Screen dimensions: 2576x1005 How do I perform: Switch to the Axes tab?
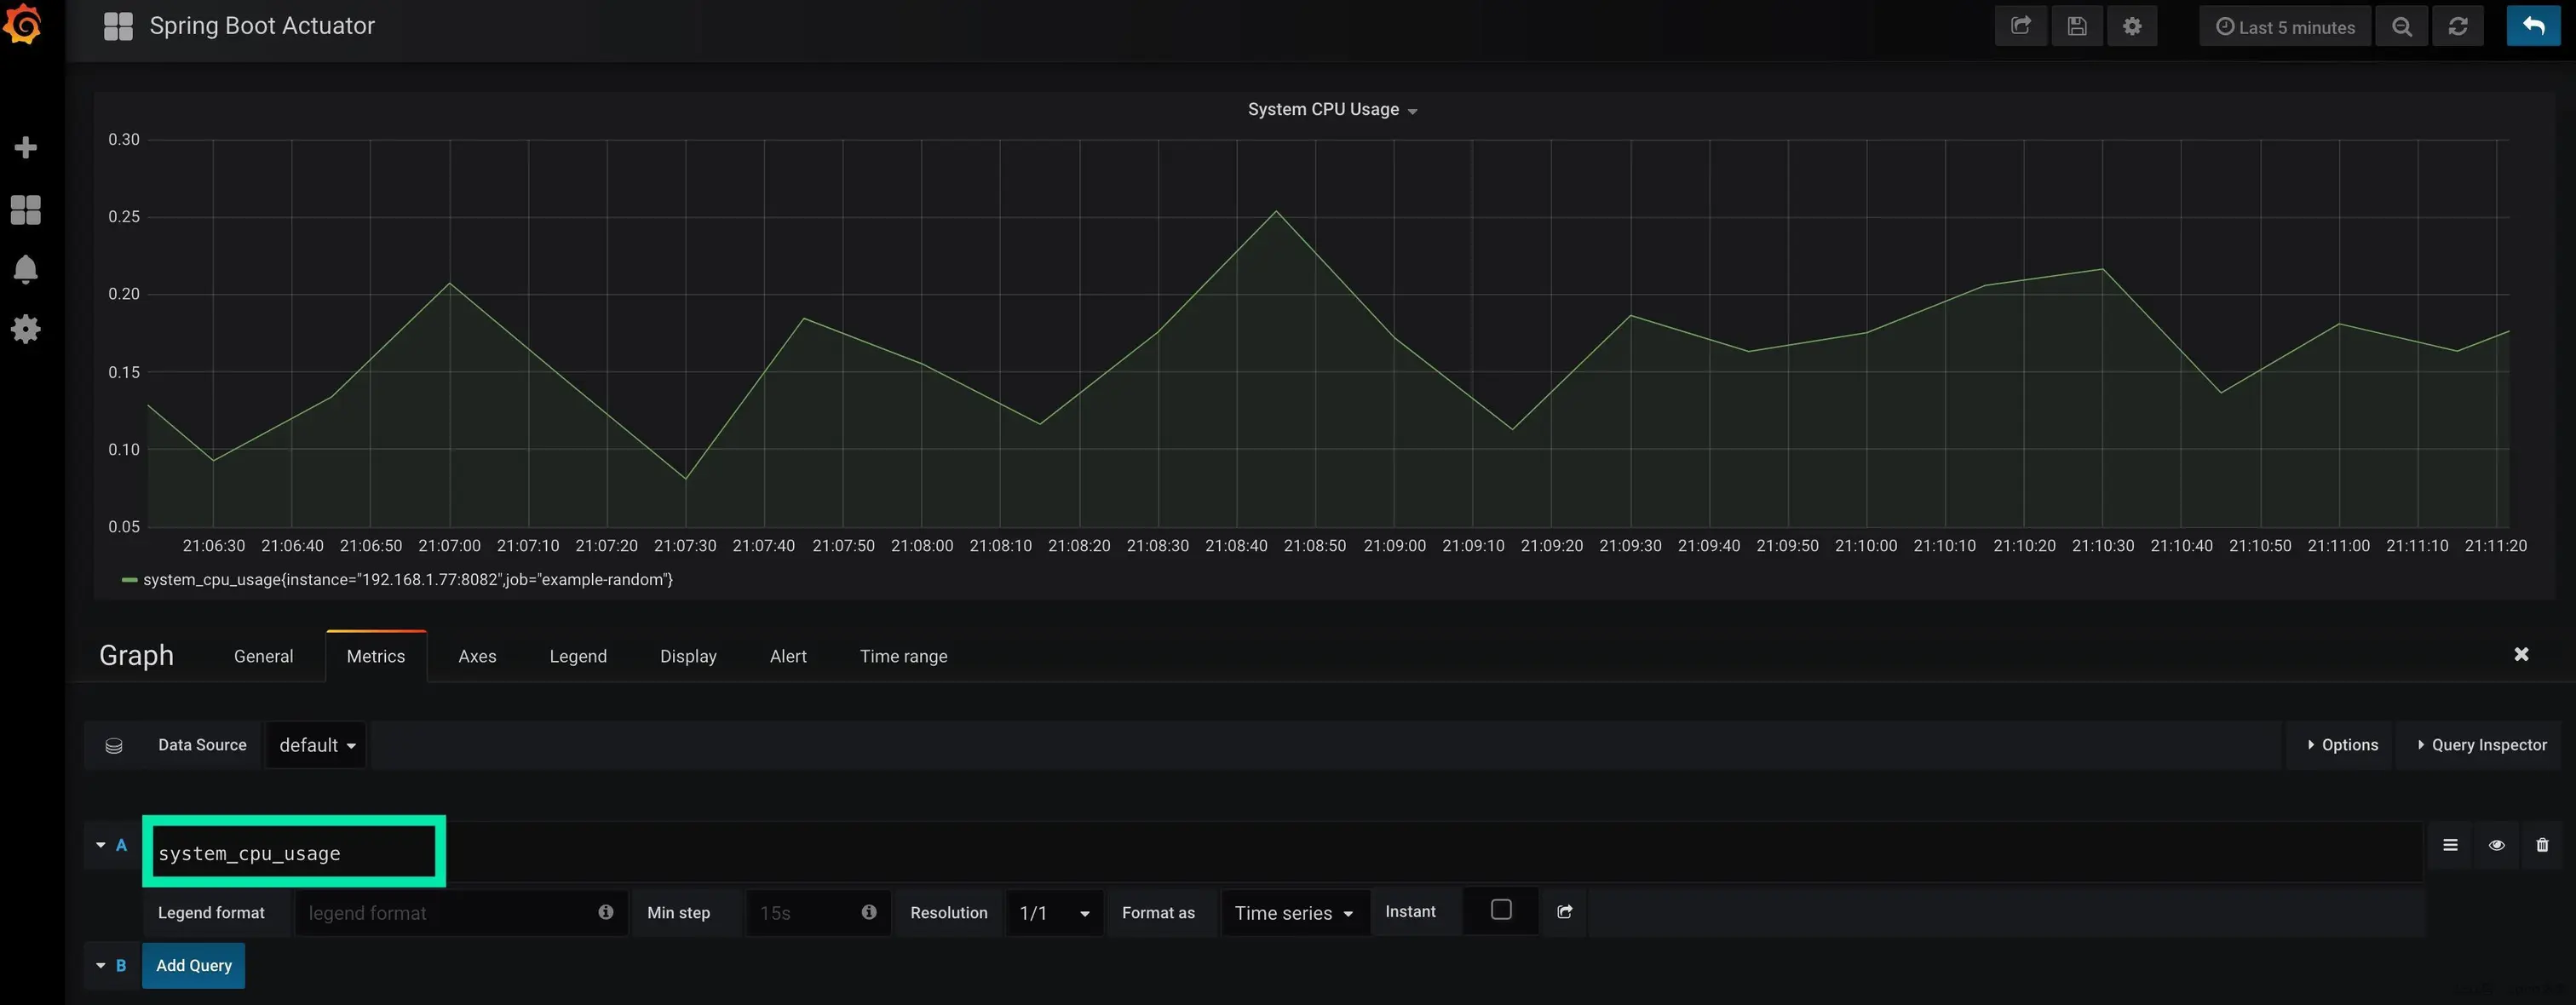point(477,657)
